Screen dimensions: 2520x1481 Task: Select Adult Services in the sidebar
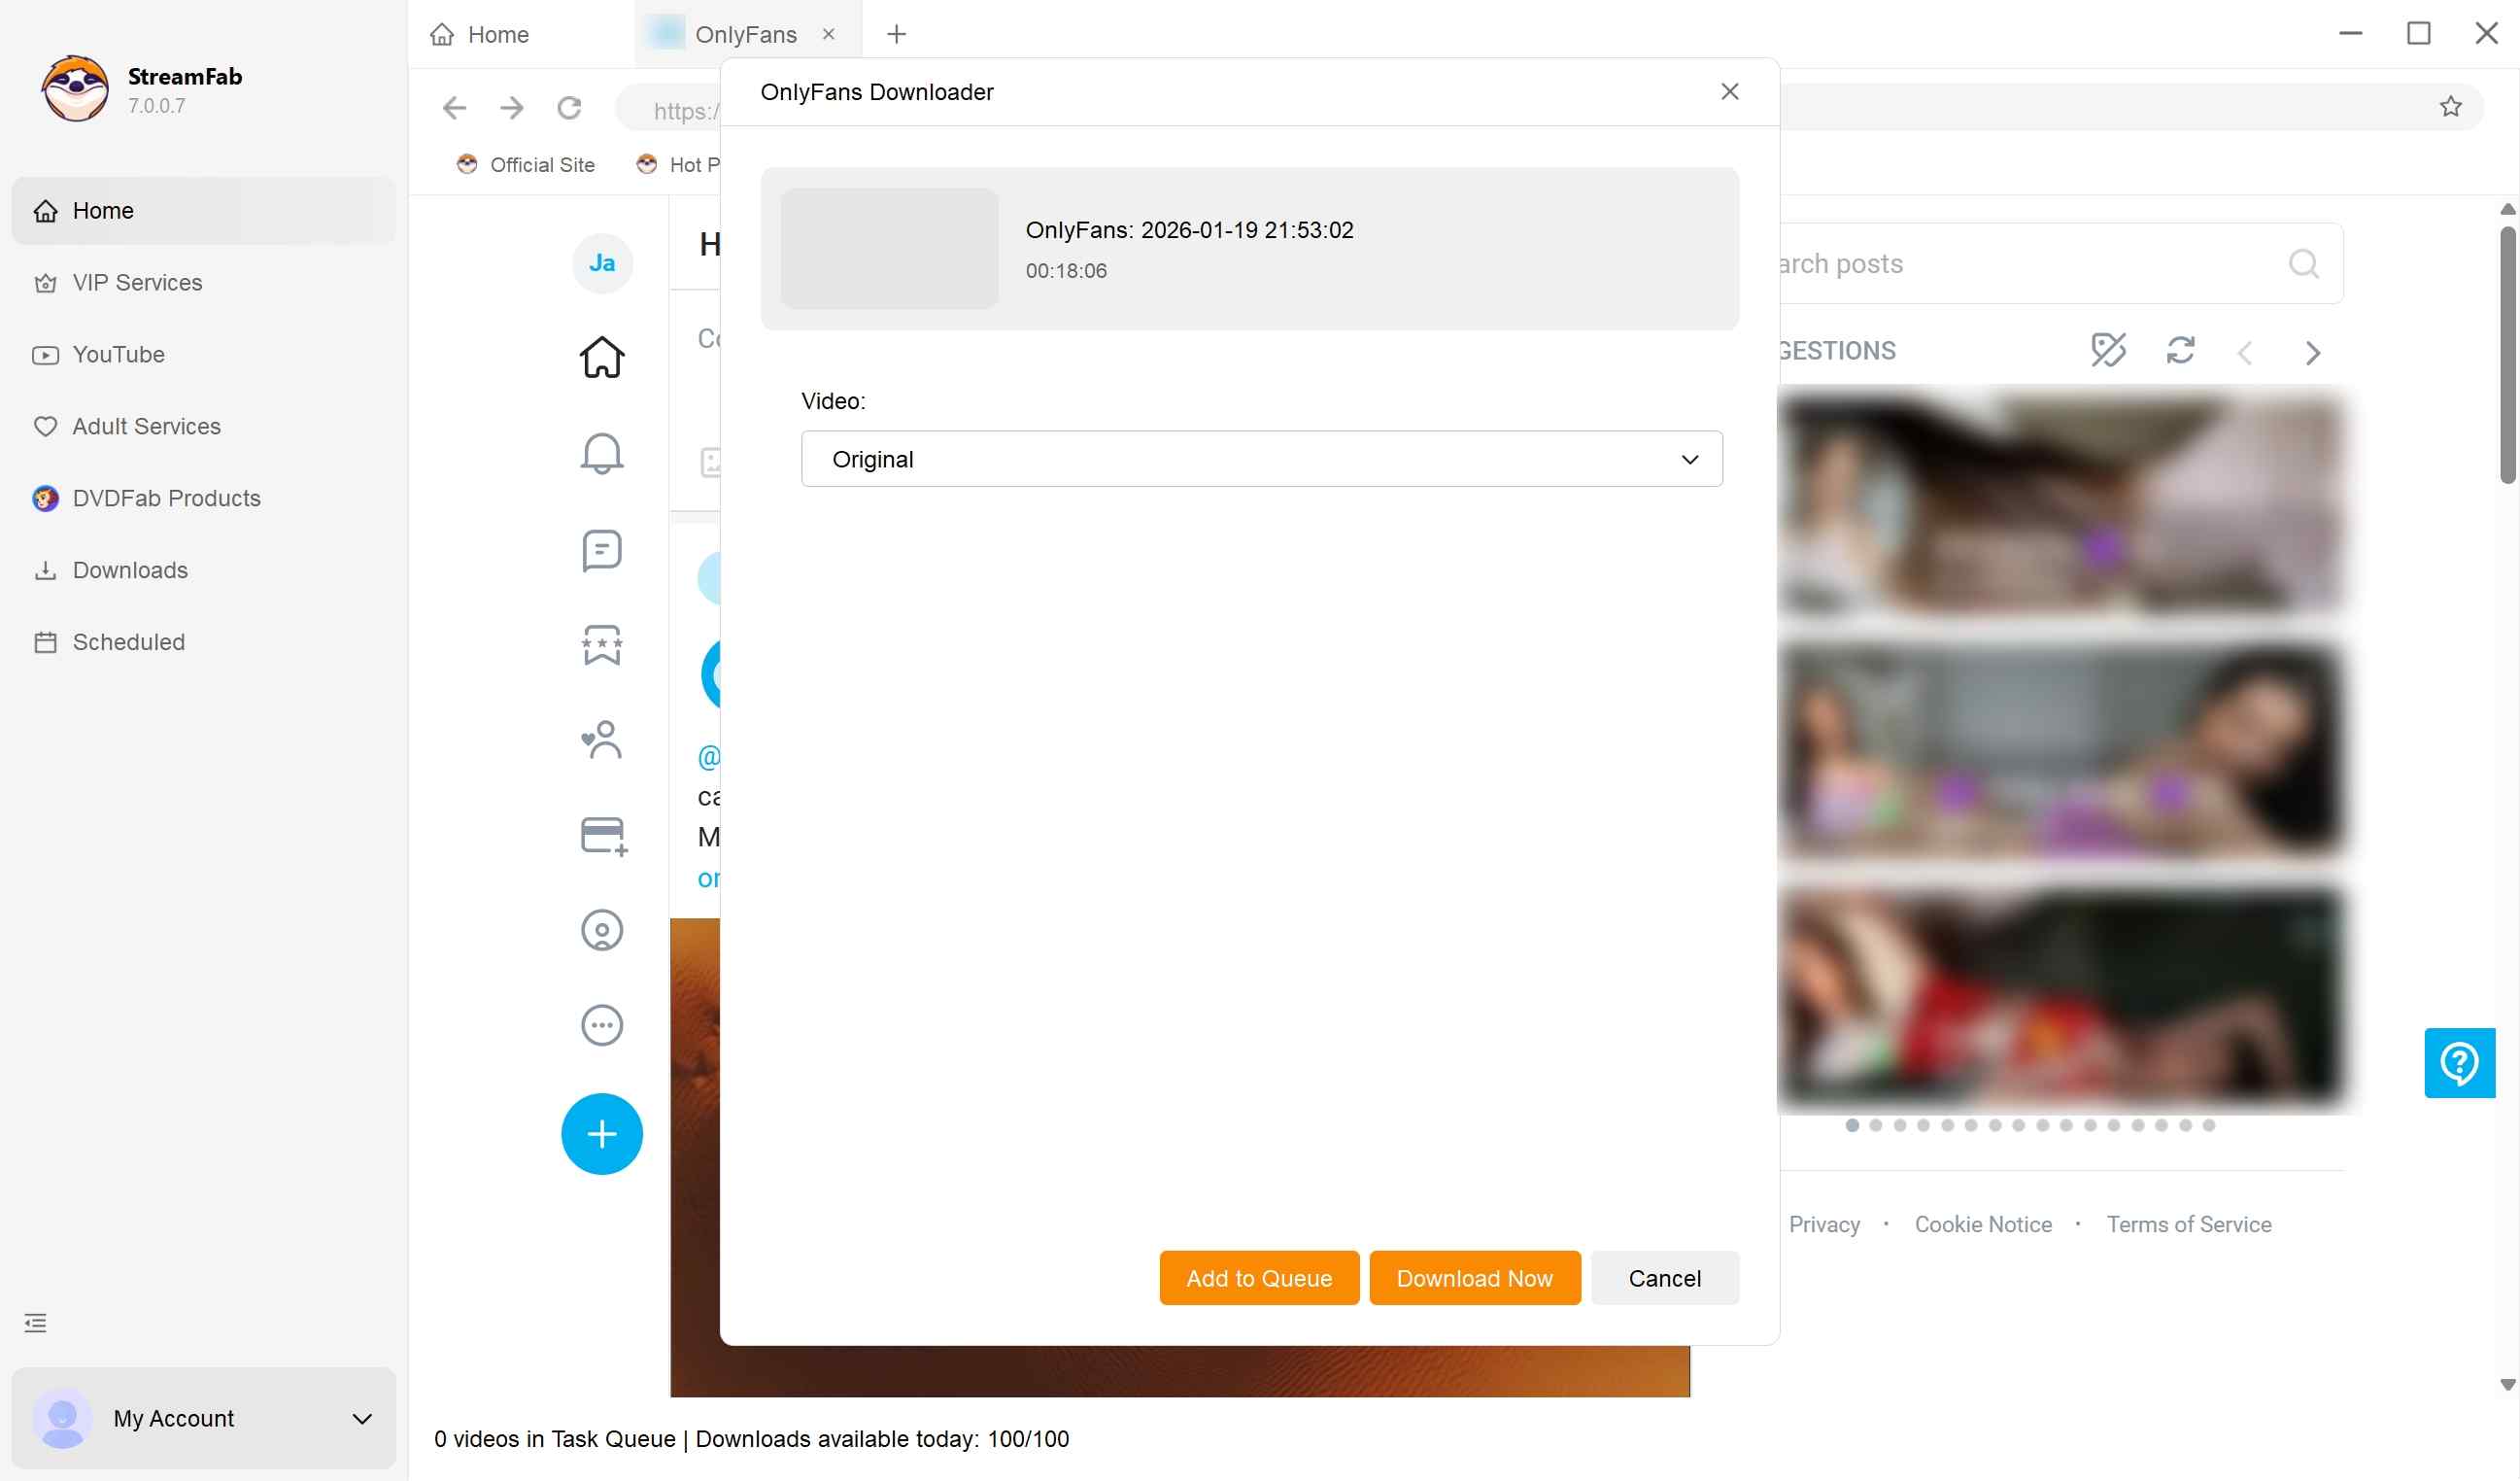(x=146, y=426)
